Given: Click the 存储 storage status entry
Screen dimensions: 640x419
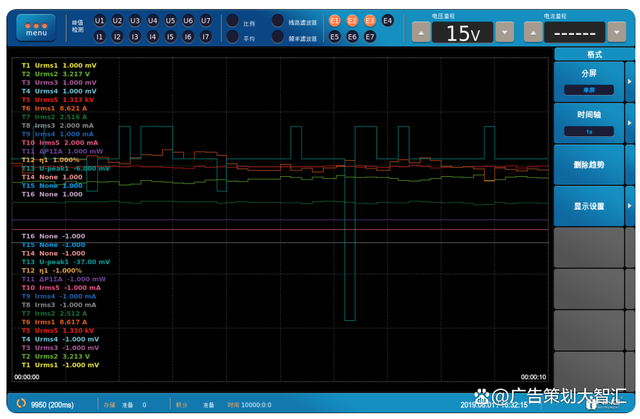Looking at the screenshot, I should click(109, 405).
